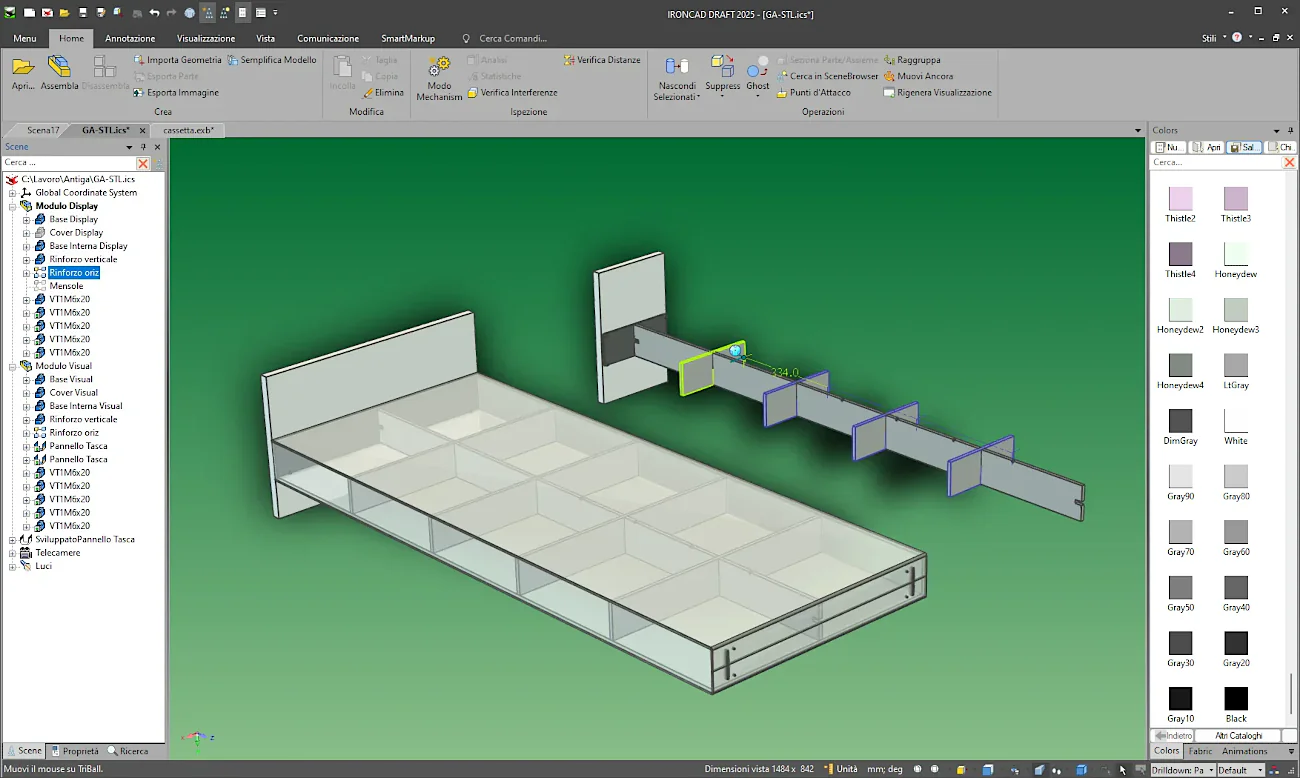The width and height of the screenshot is (1300, 778).
Task: Click the Assembla icon in ribbon
Action: tap(60, 68)
